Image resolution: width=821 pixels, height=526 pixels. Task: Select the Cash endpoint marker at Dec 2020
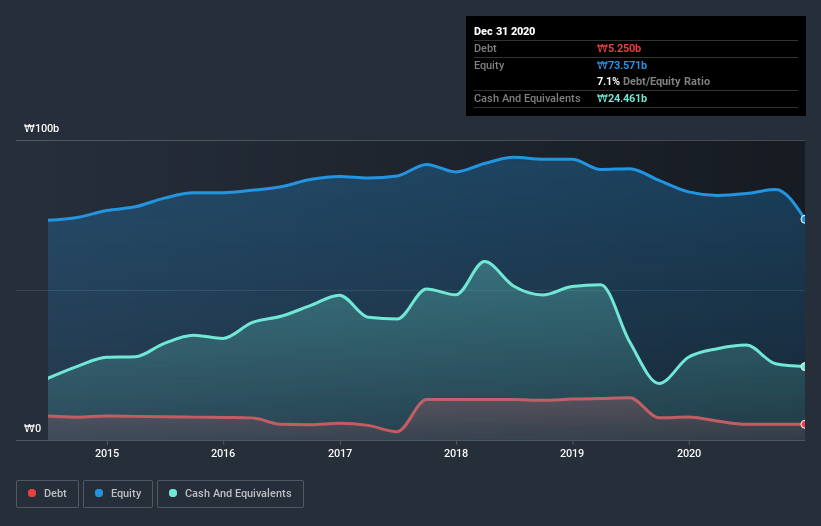point(804,367)
